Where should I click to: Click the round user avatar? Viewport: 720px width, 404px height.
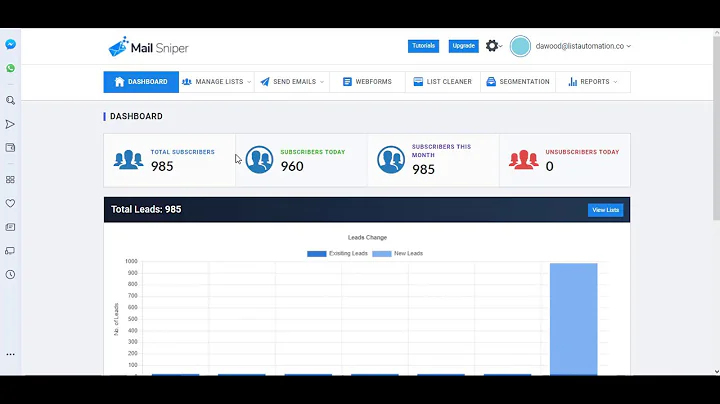520,46
